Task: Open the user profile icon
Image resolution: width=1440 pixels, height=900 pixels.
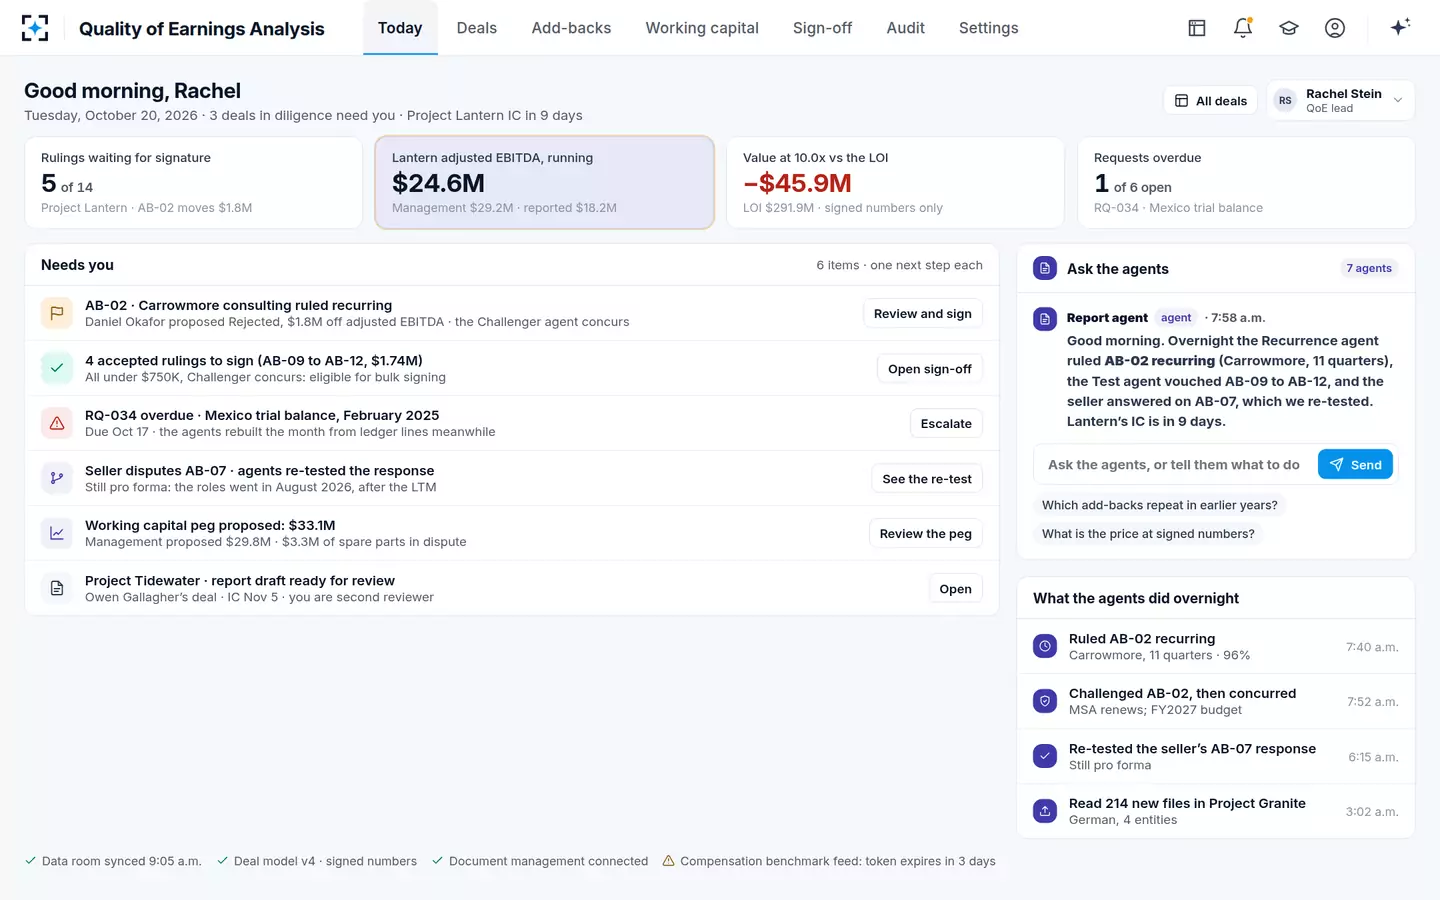Action: [1335, 28]
